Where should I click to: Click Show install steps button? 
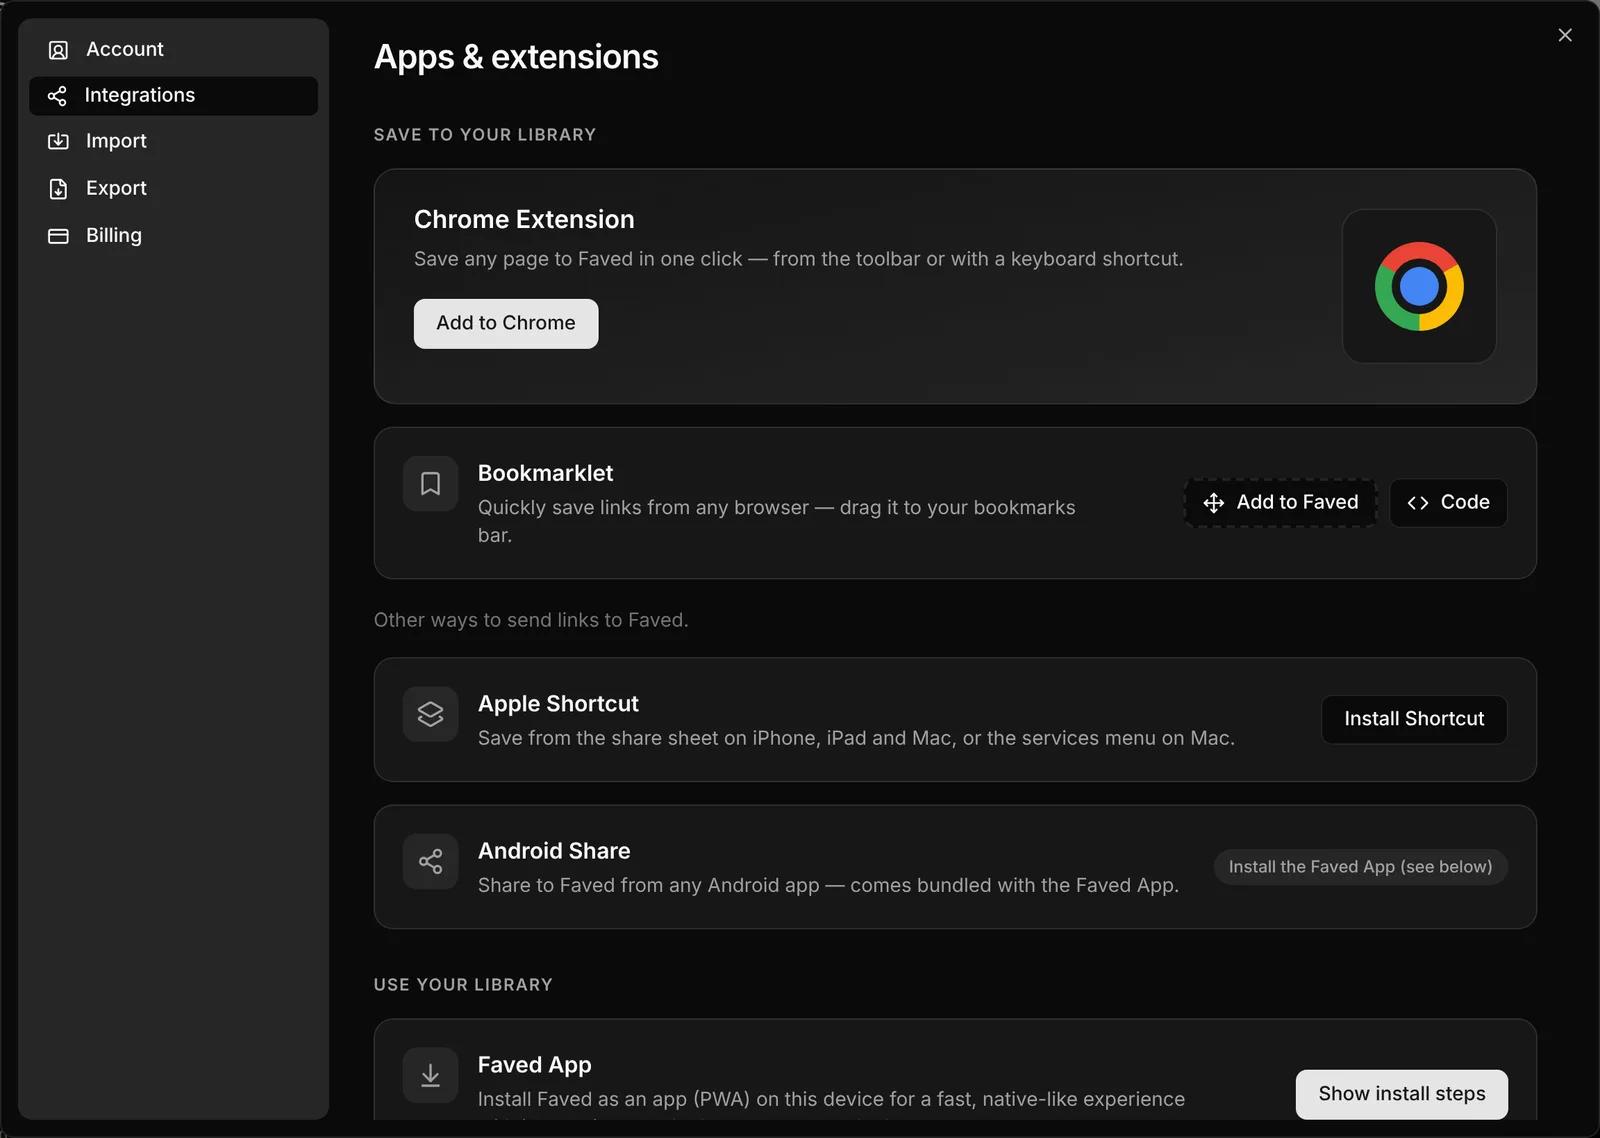tap(1402, 1094)
